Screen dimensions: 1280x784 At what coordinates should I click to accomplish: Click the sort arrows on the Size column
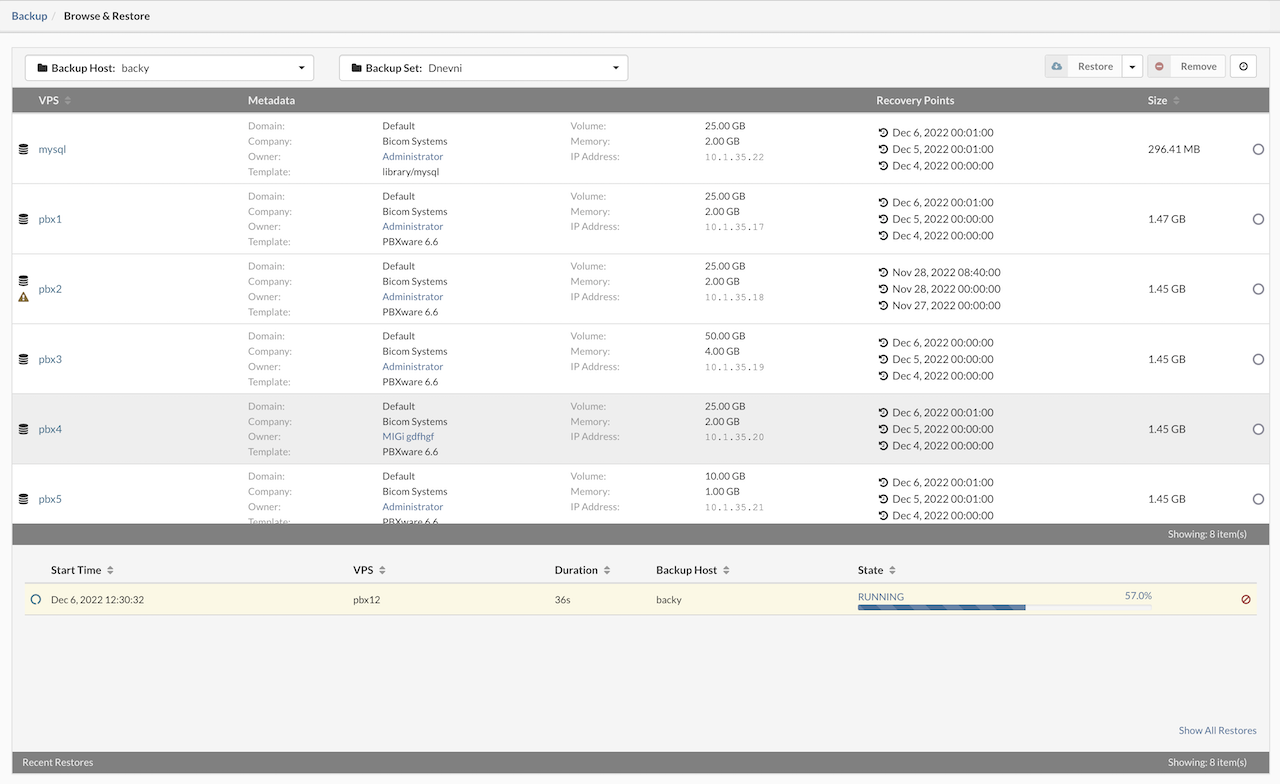(x=1176, y=101)
